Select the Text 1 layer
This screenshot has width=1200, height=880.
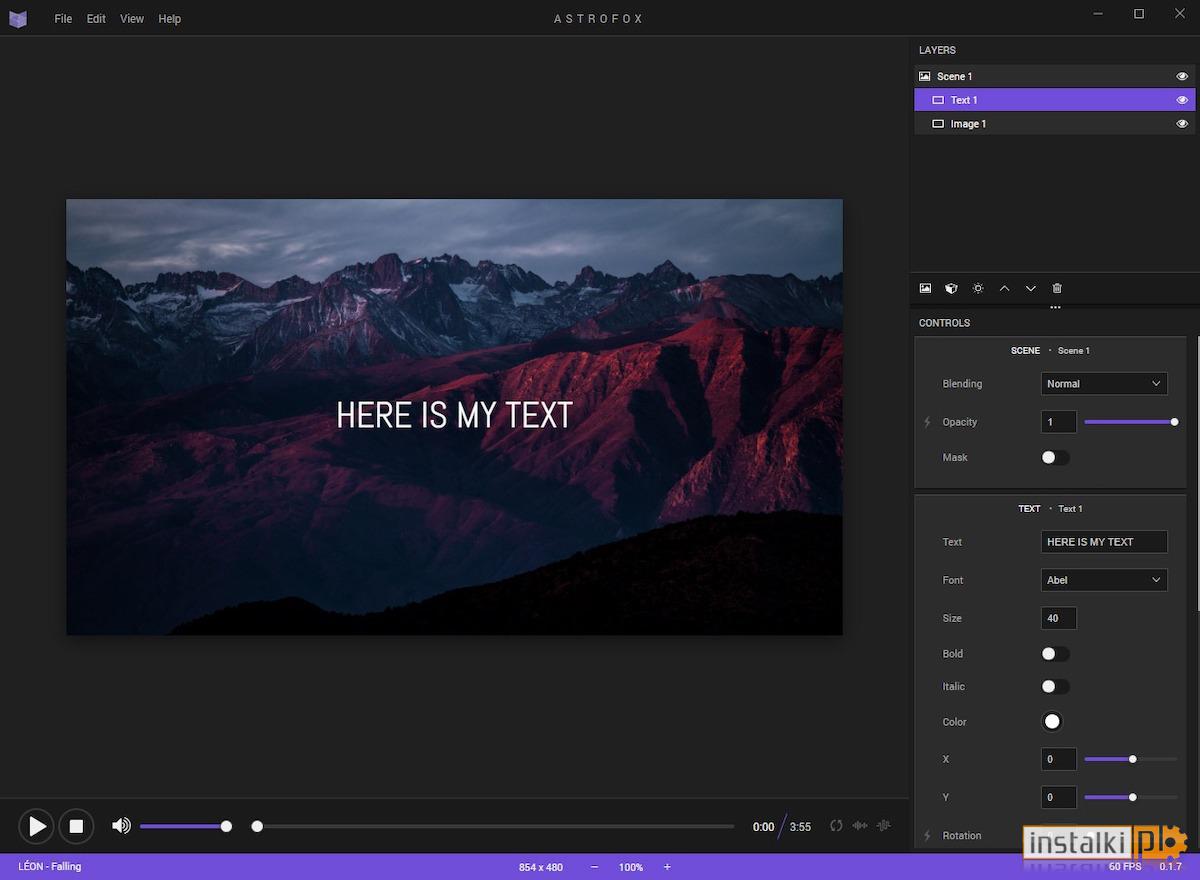pyautogui.click(x=1055, y=100)
